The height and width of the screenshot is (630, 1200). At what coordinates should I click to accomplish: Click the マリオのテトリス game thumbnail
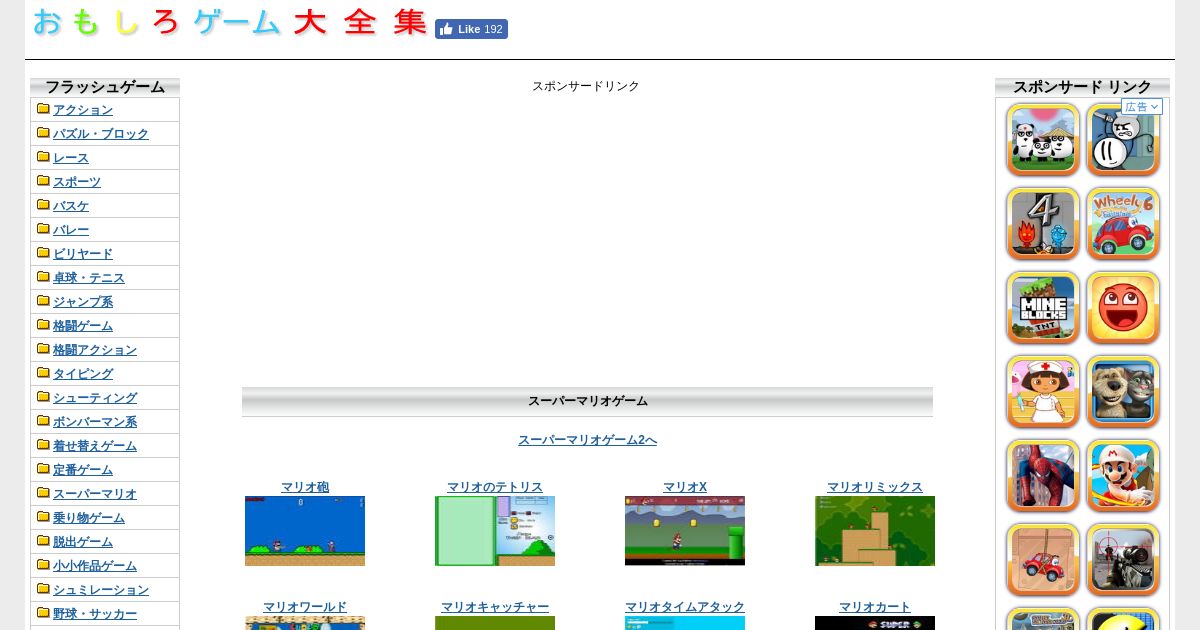click(495, 531)
